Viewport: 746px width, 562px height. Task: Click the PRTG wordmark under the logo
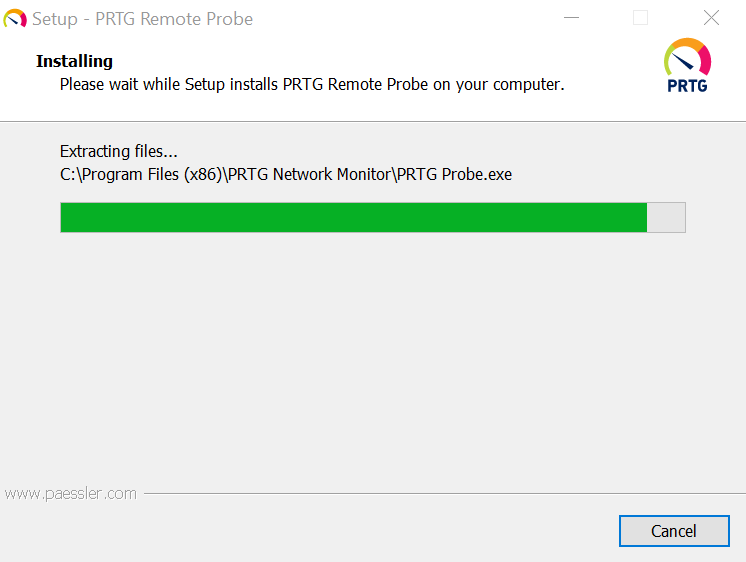687,87
